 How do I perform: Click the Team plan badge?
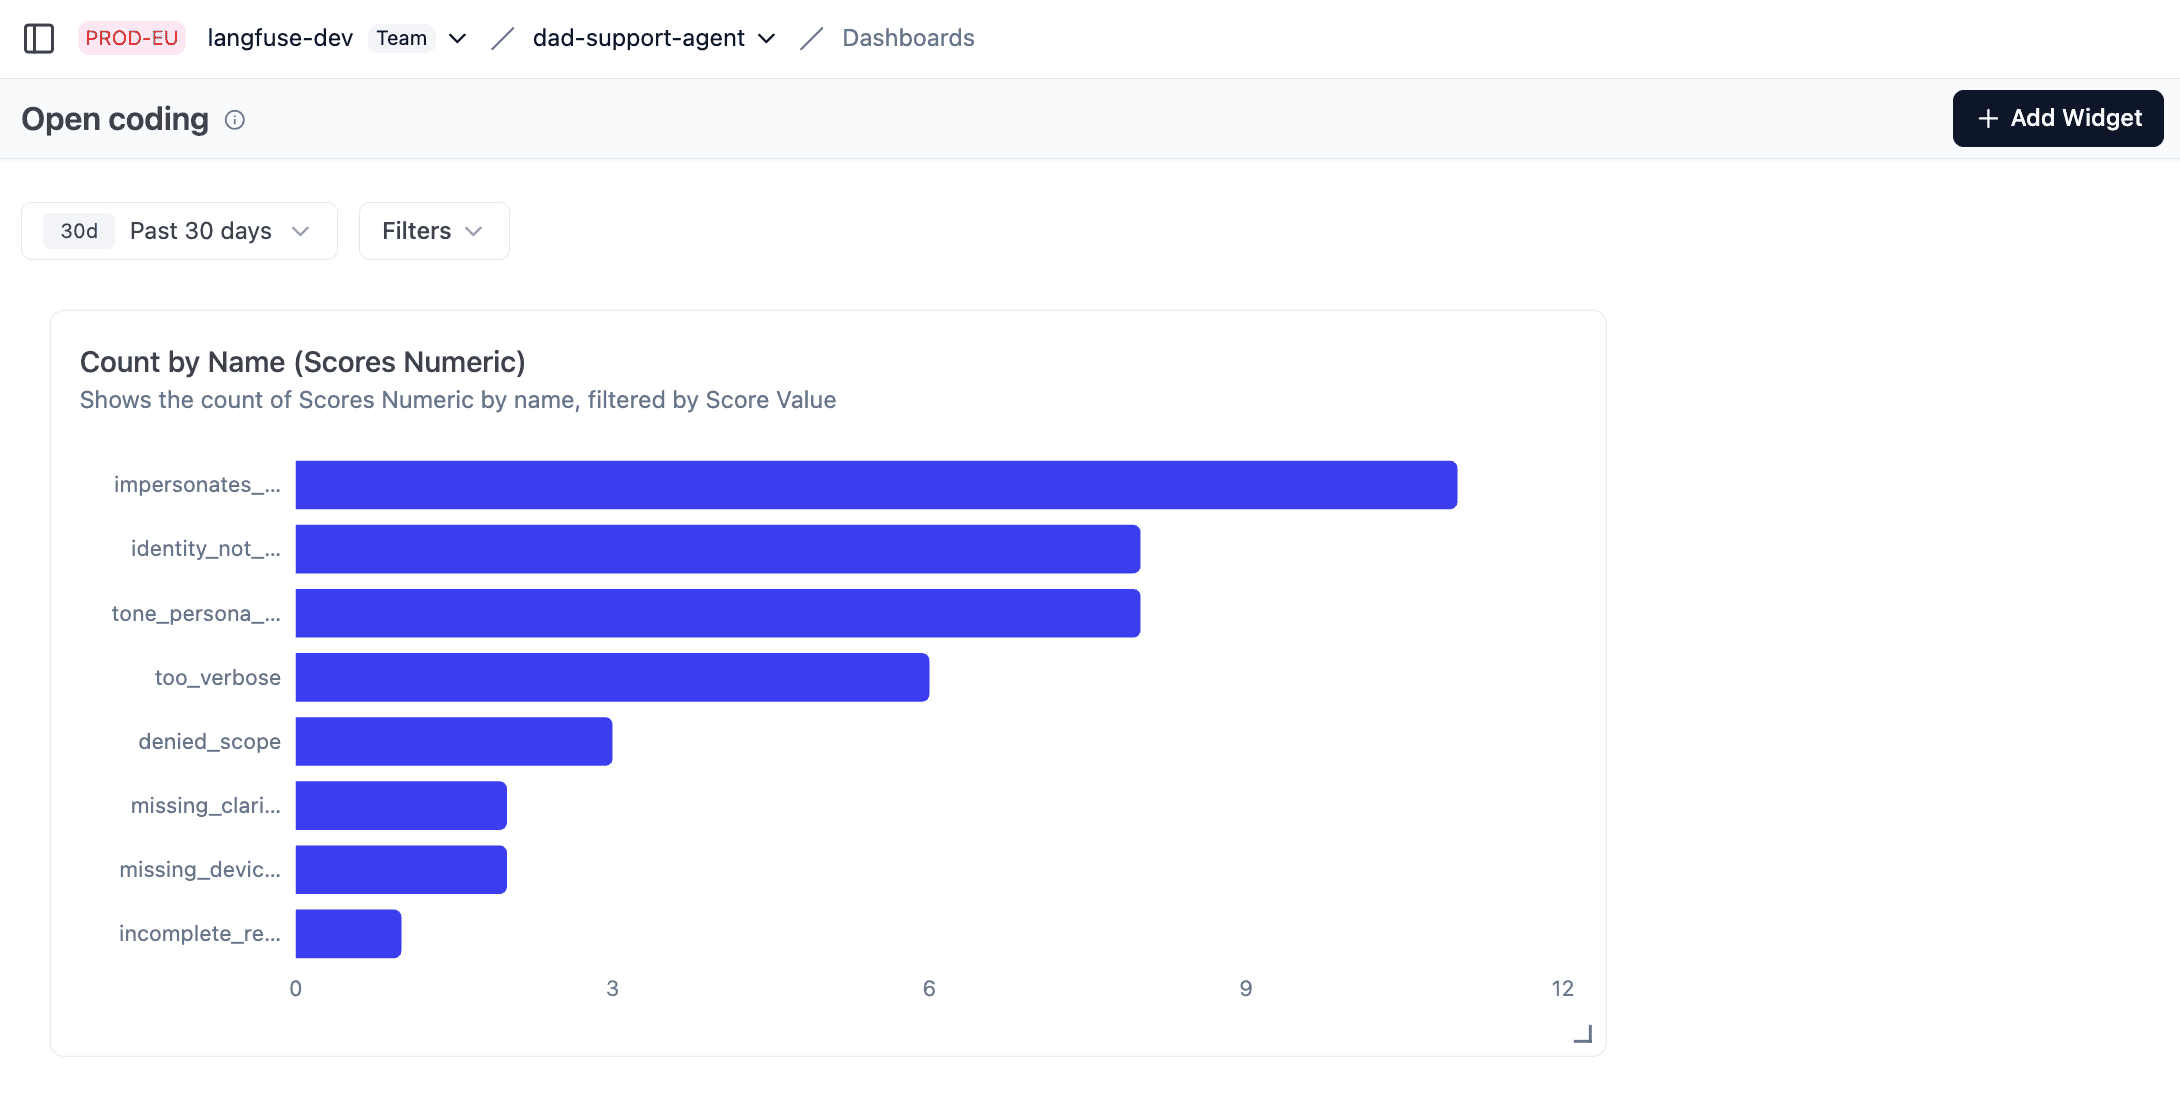click(x=401, y=38)
